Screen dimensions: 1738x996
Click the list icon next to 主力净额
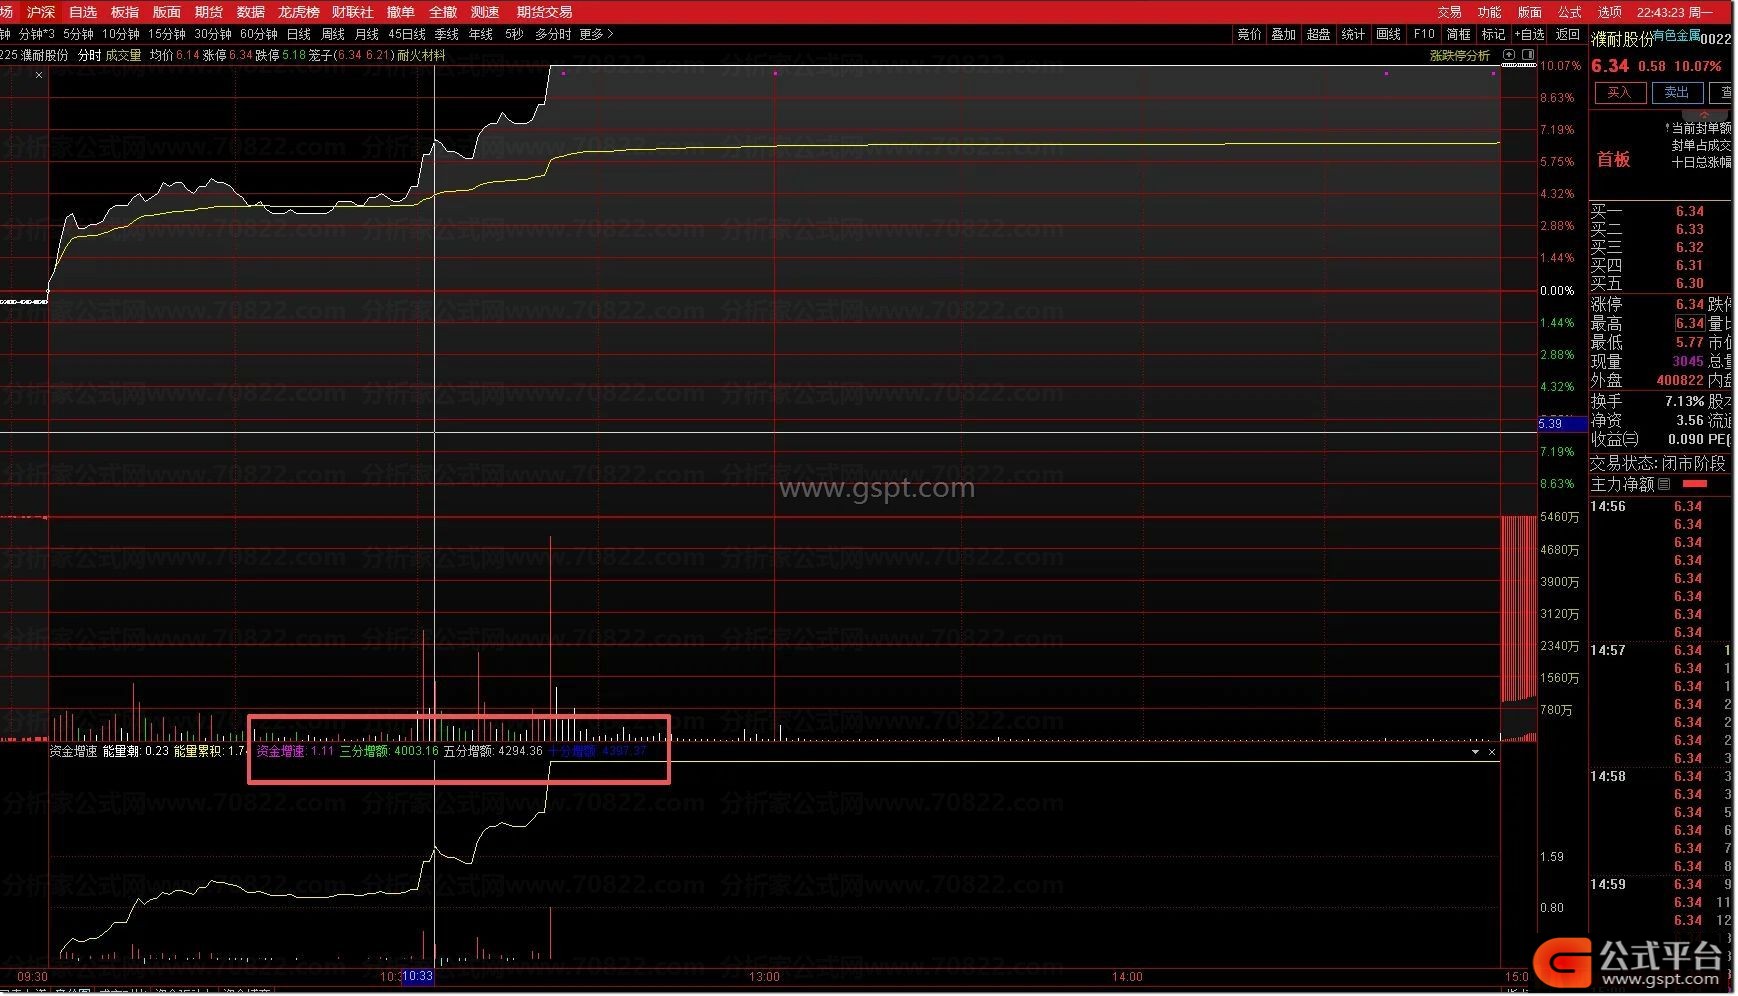[x=1664, y=484]
